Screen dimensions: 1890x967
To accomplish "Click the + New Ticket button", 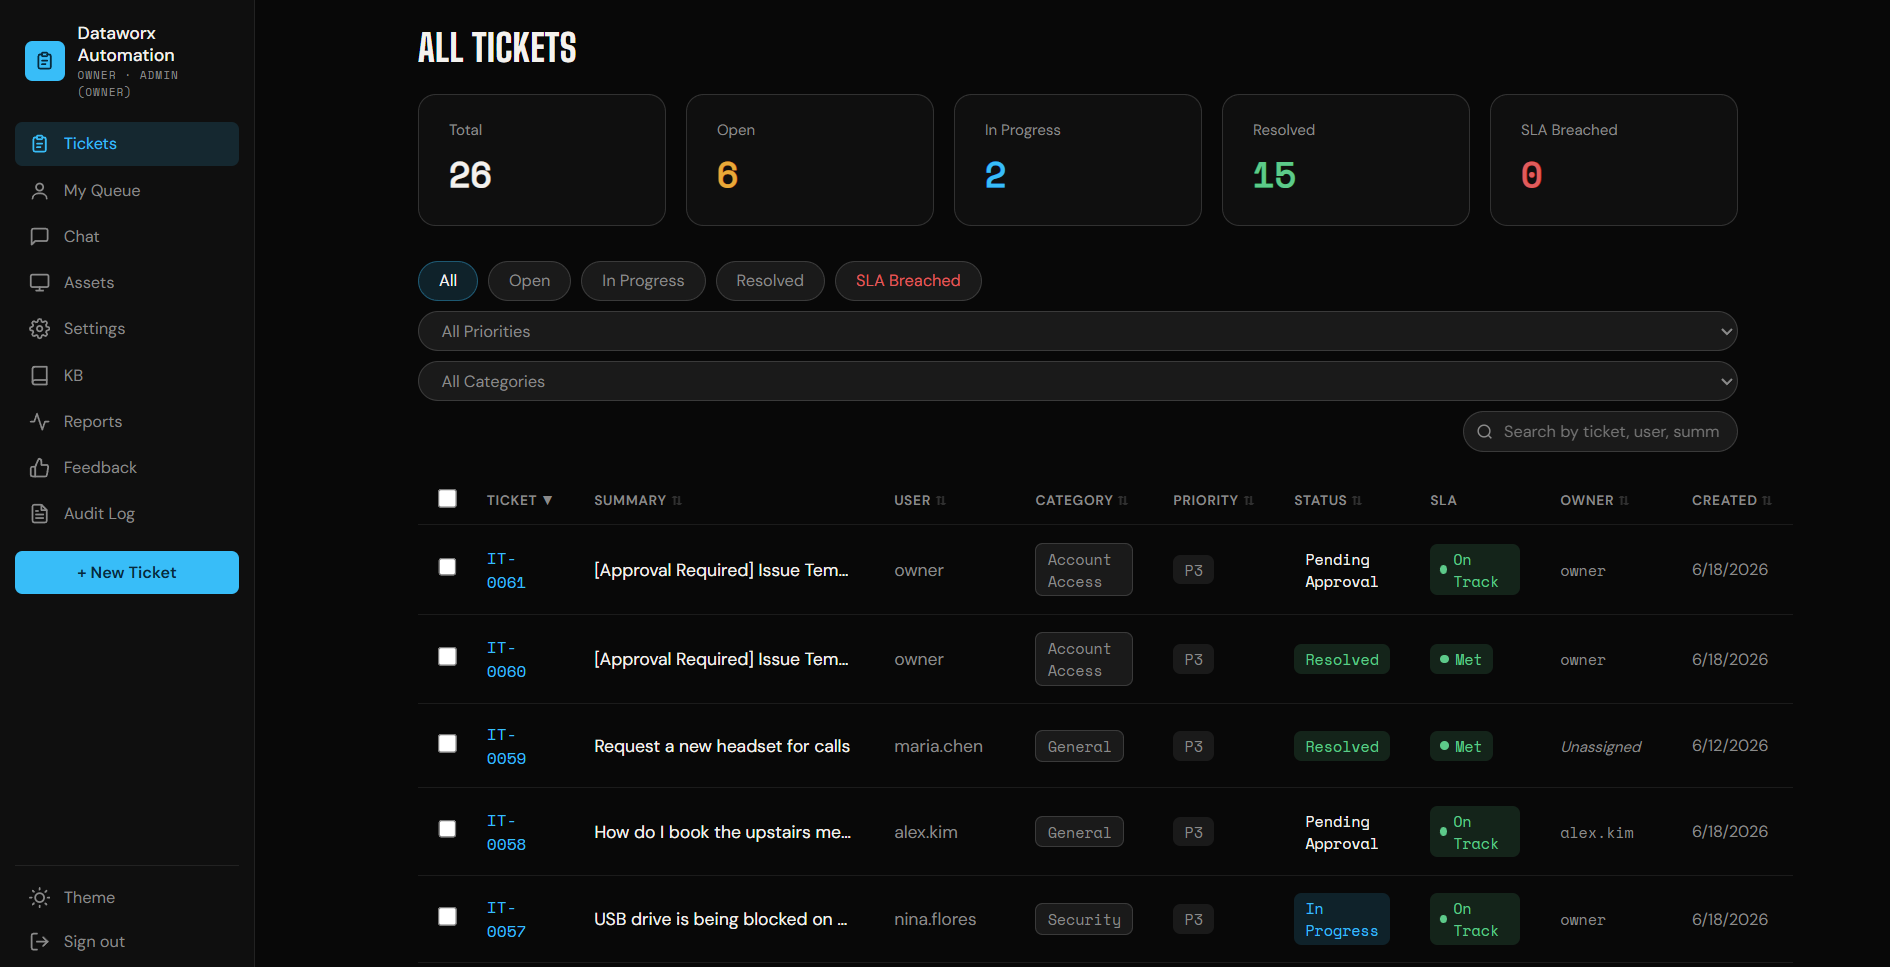I will click(x=127, y=573).
